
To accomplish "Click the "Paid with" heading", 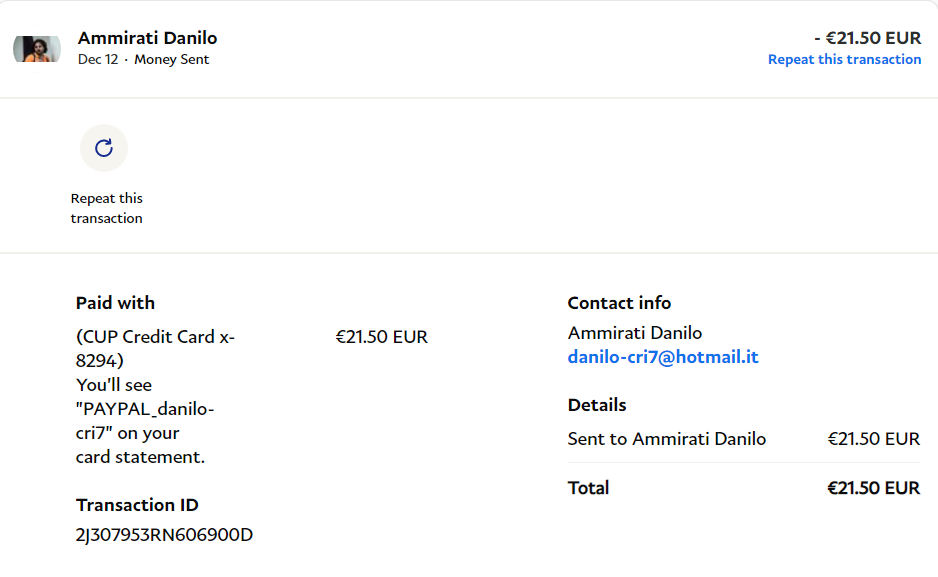I will click(x=115, y=303).
